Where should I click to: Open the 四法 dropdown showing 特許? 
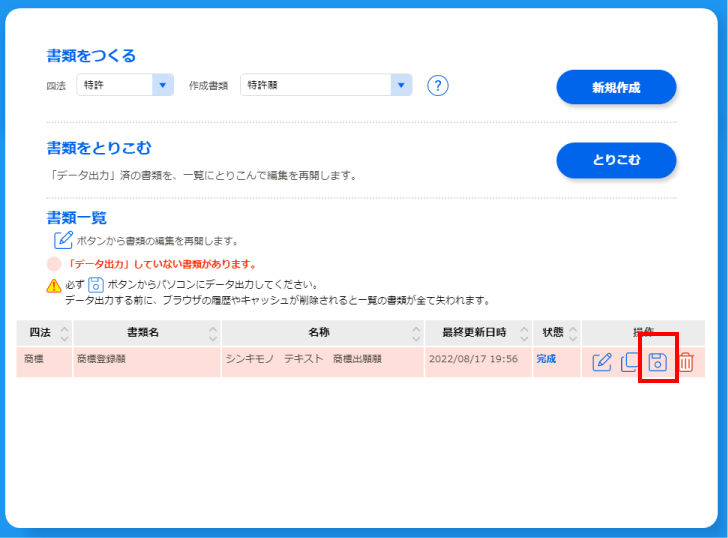(x=125, y=85)
